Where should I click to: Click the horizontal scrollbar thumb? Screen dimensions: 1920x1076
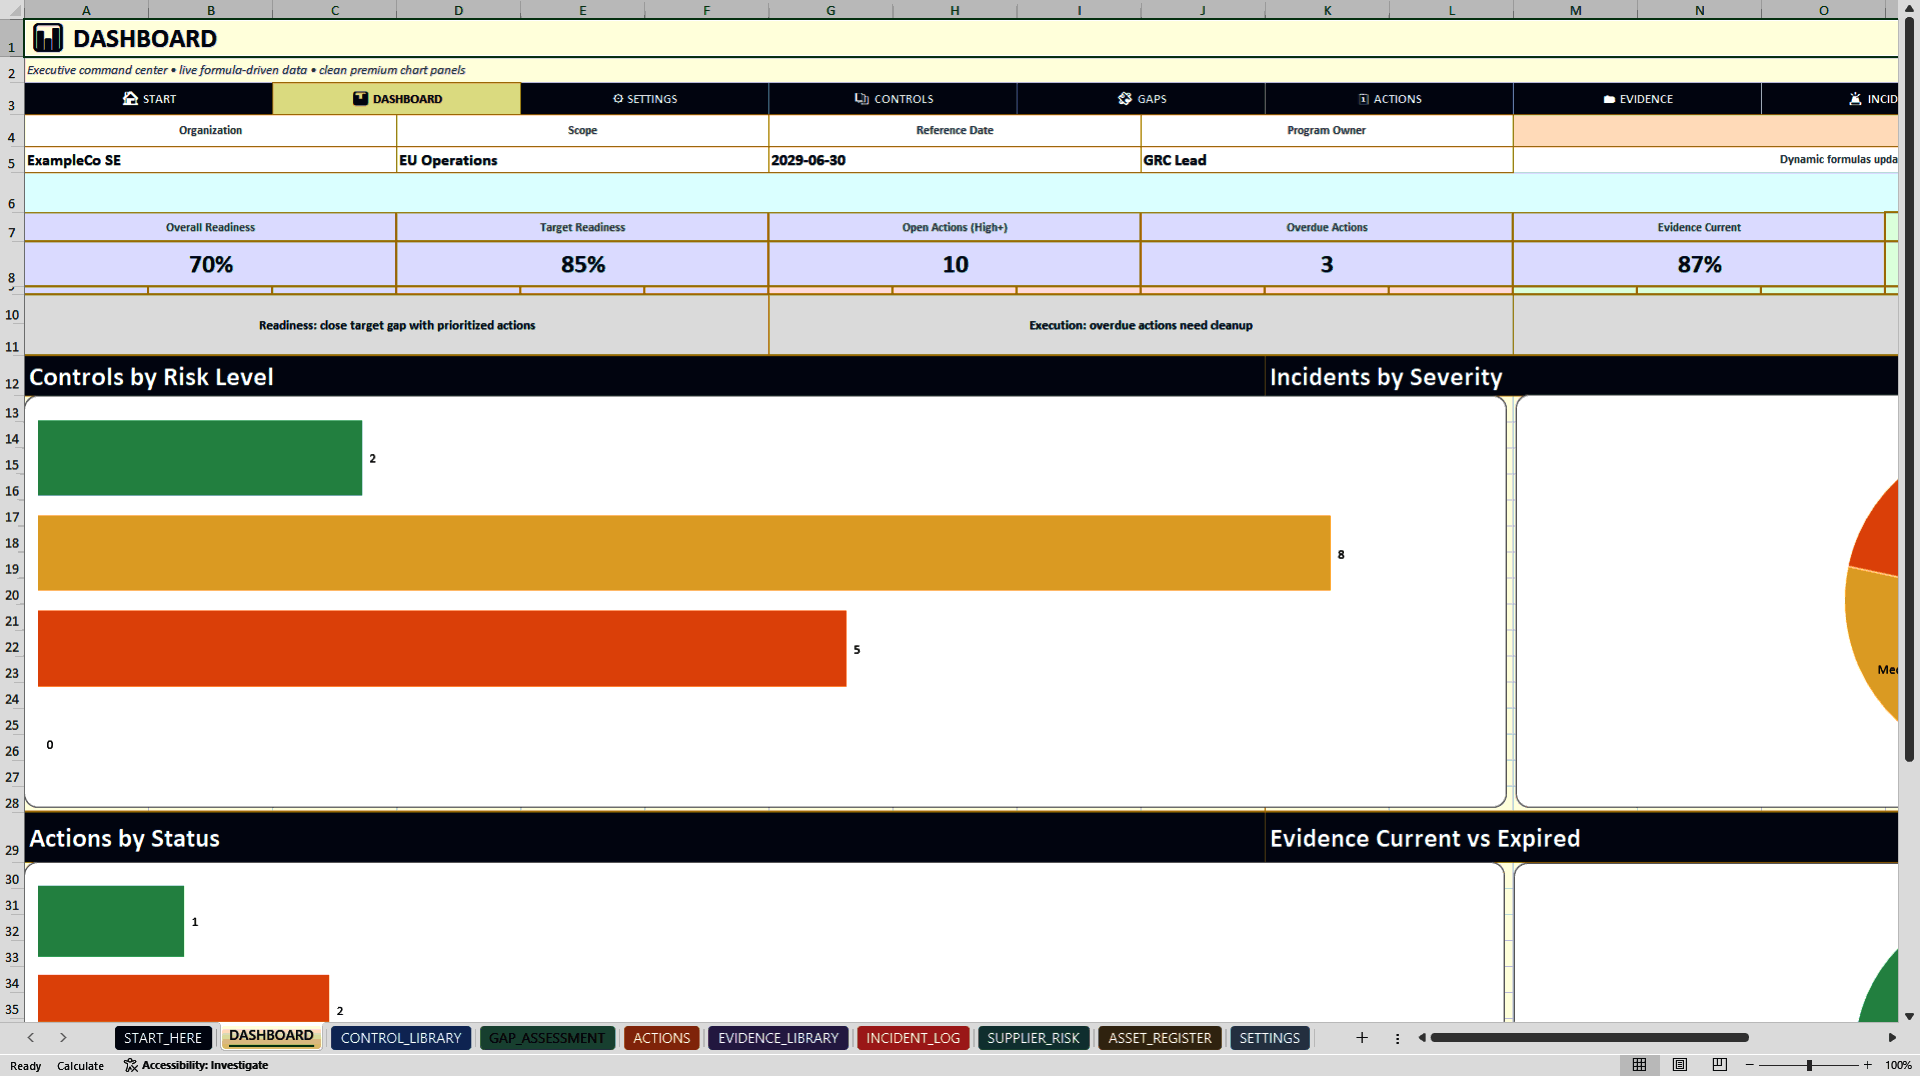(1590, 1038)
